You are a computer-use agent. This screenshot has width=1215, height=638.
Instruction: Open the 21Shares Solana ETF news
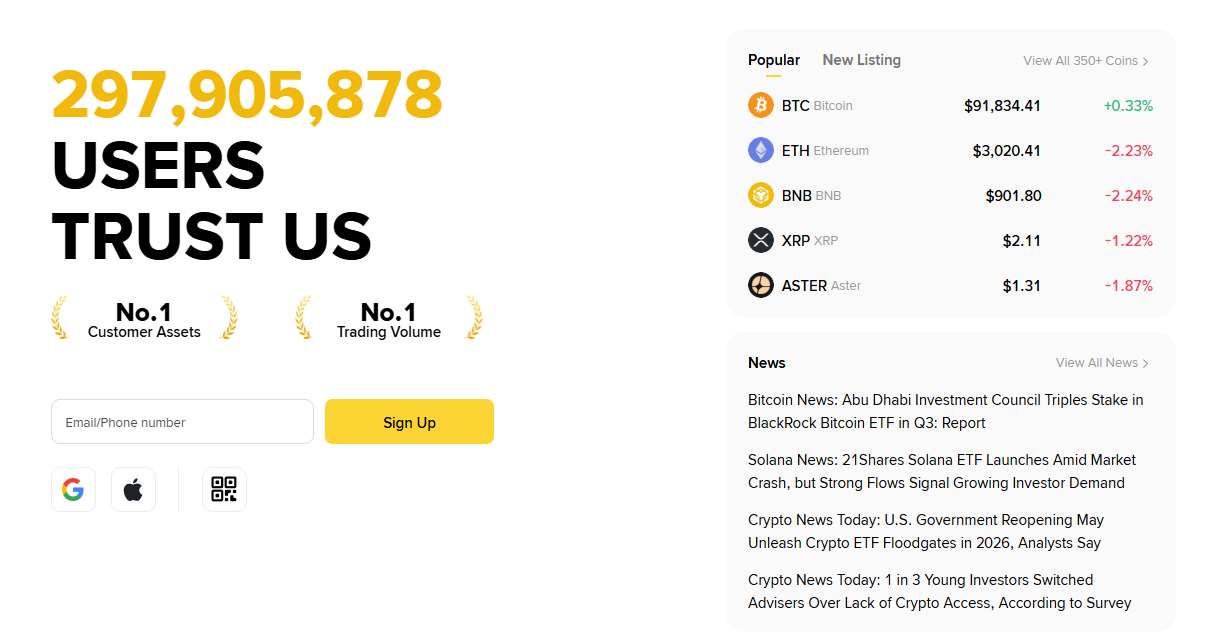(x=941, y=471)
